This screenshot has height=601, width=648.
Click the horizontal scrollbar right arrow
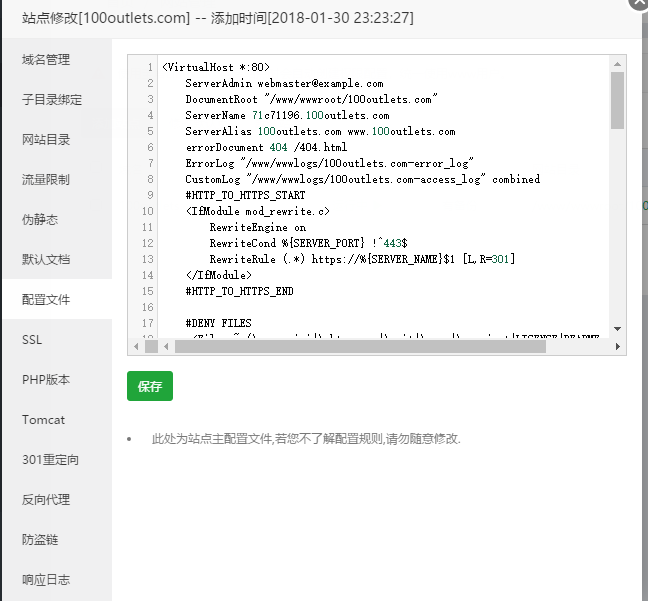tap(617, 346)
